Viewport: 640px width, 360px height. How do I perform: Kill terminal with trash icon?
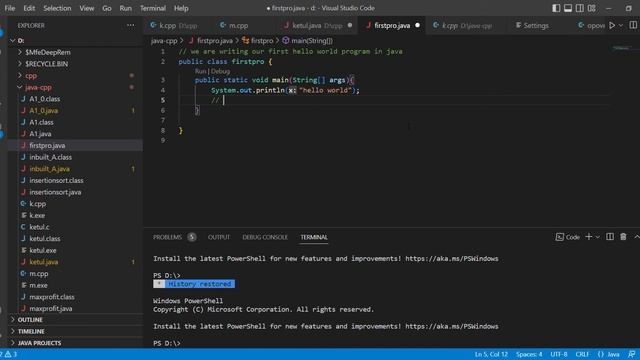pyautogui.click(x=623, y=237)
